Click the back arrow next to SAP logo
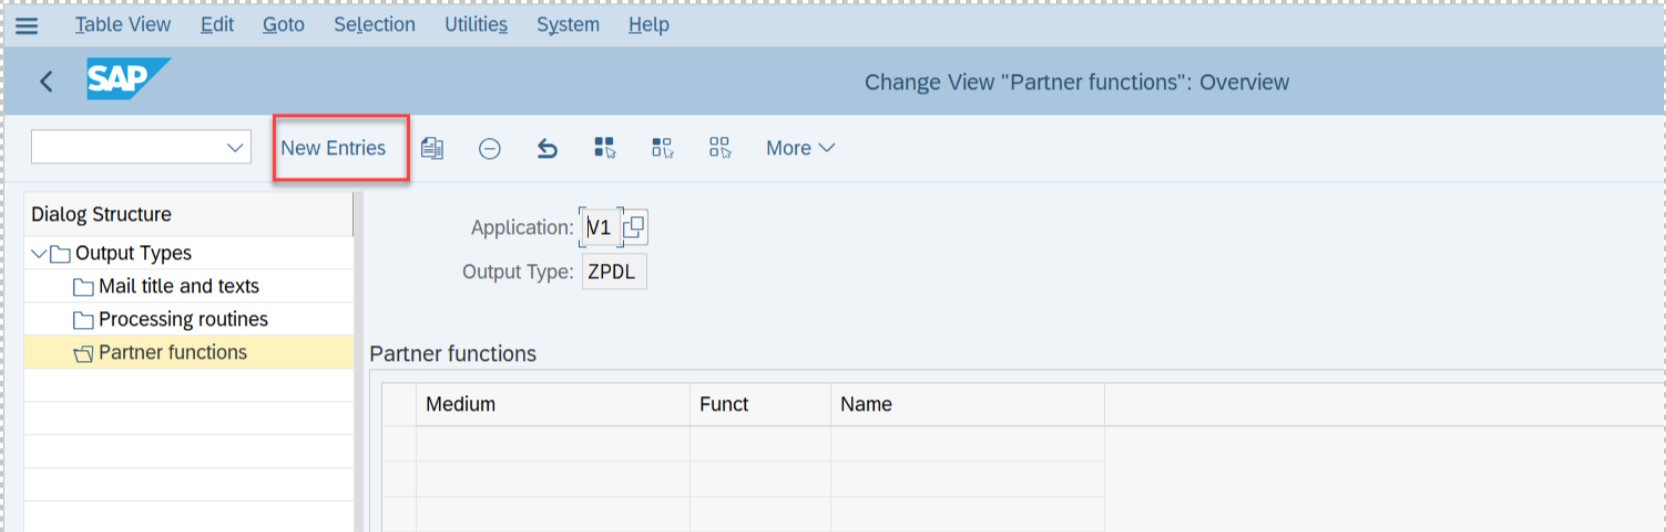1666x532 pixels. coord(46,81)
